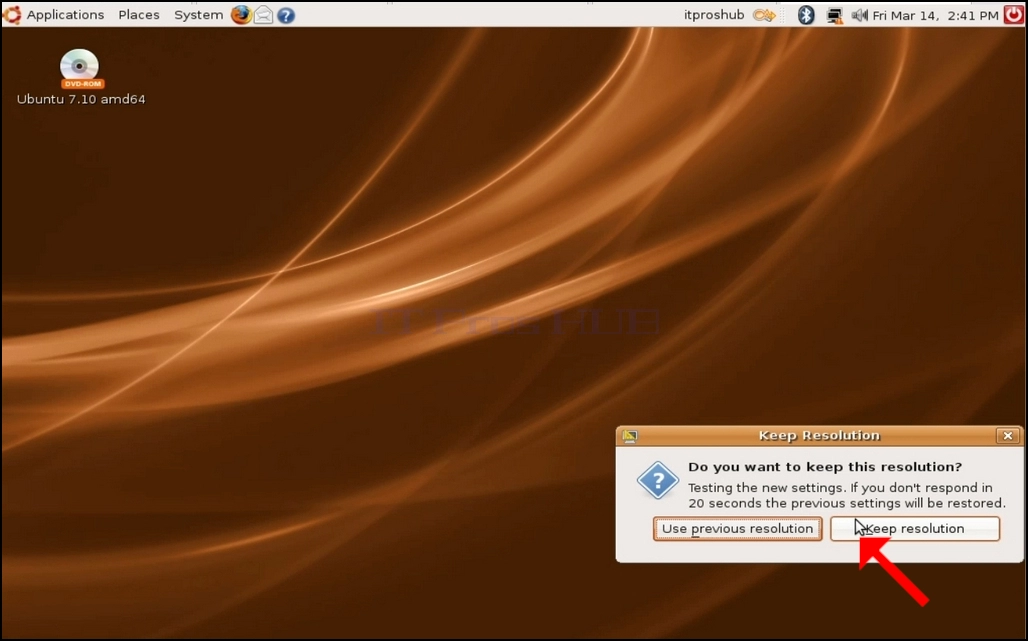Close the Keep Resolution dialog

click(x=1008, y=436)
